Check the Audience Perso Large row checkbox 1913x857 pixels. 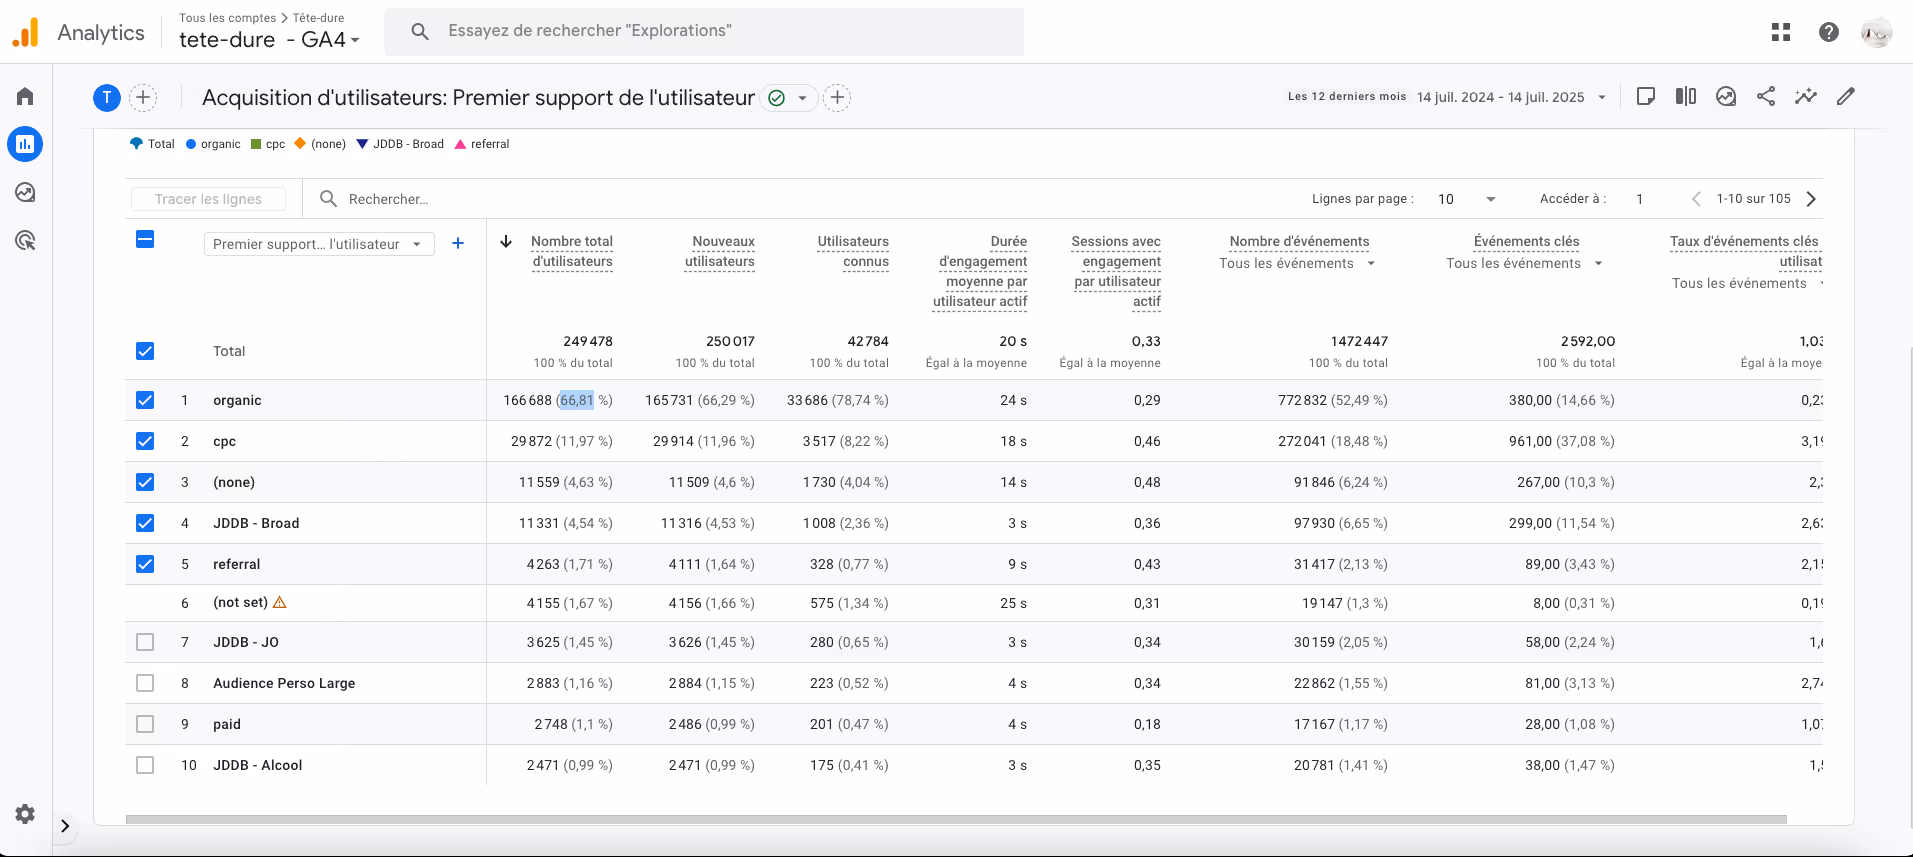pos(145,683)
